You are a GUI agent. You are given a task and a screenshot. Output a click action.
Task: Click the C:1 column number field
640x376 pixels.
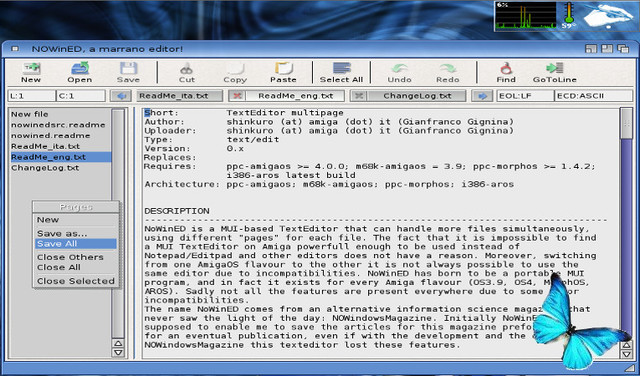coord(81,96)
